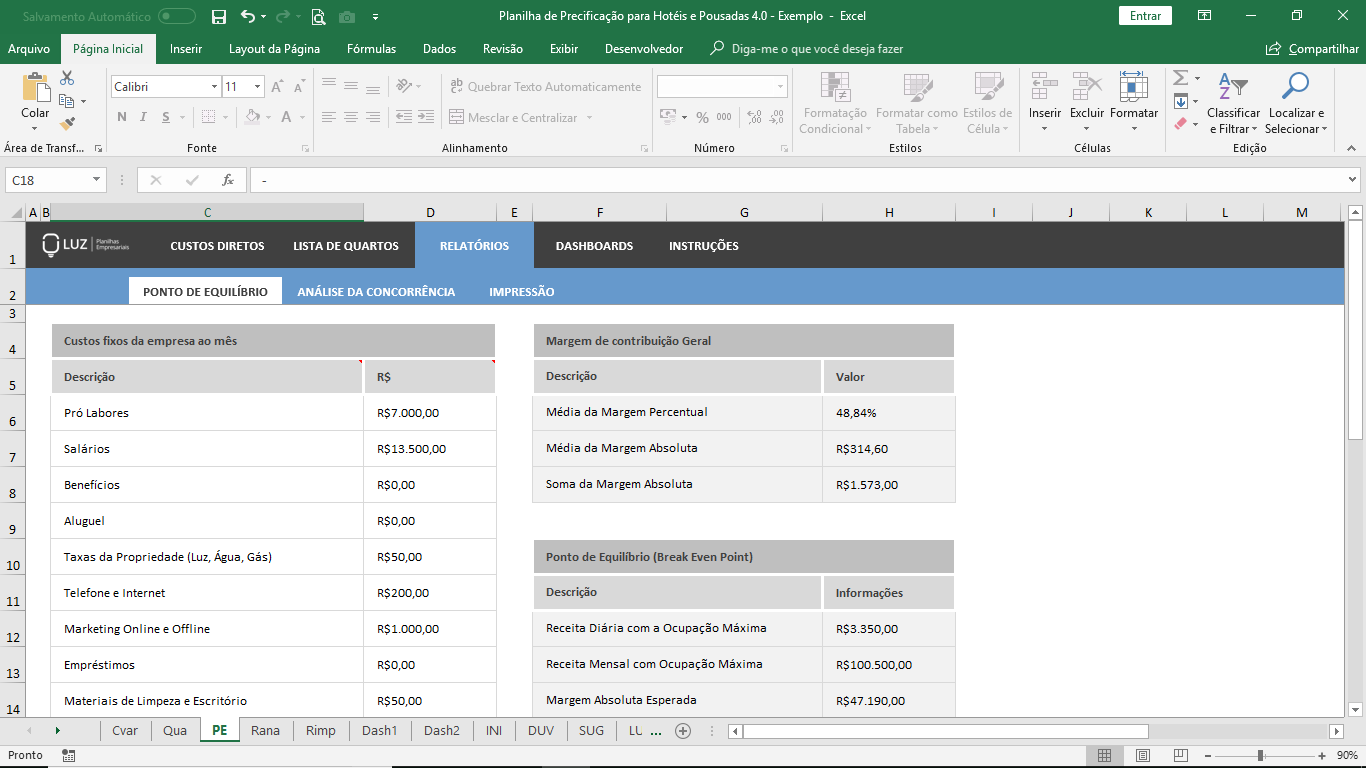This screenshot has width=1366, height=768.
Task: Switch to the Dash1 sheet tab
Action: coord(379,731)
